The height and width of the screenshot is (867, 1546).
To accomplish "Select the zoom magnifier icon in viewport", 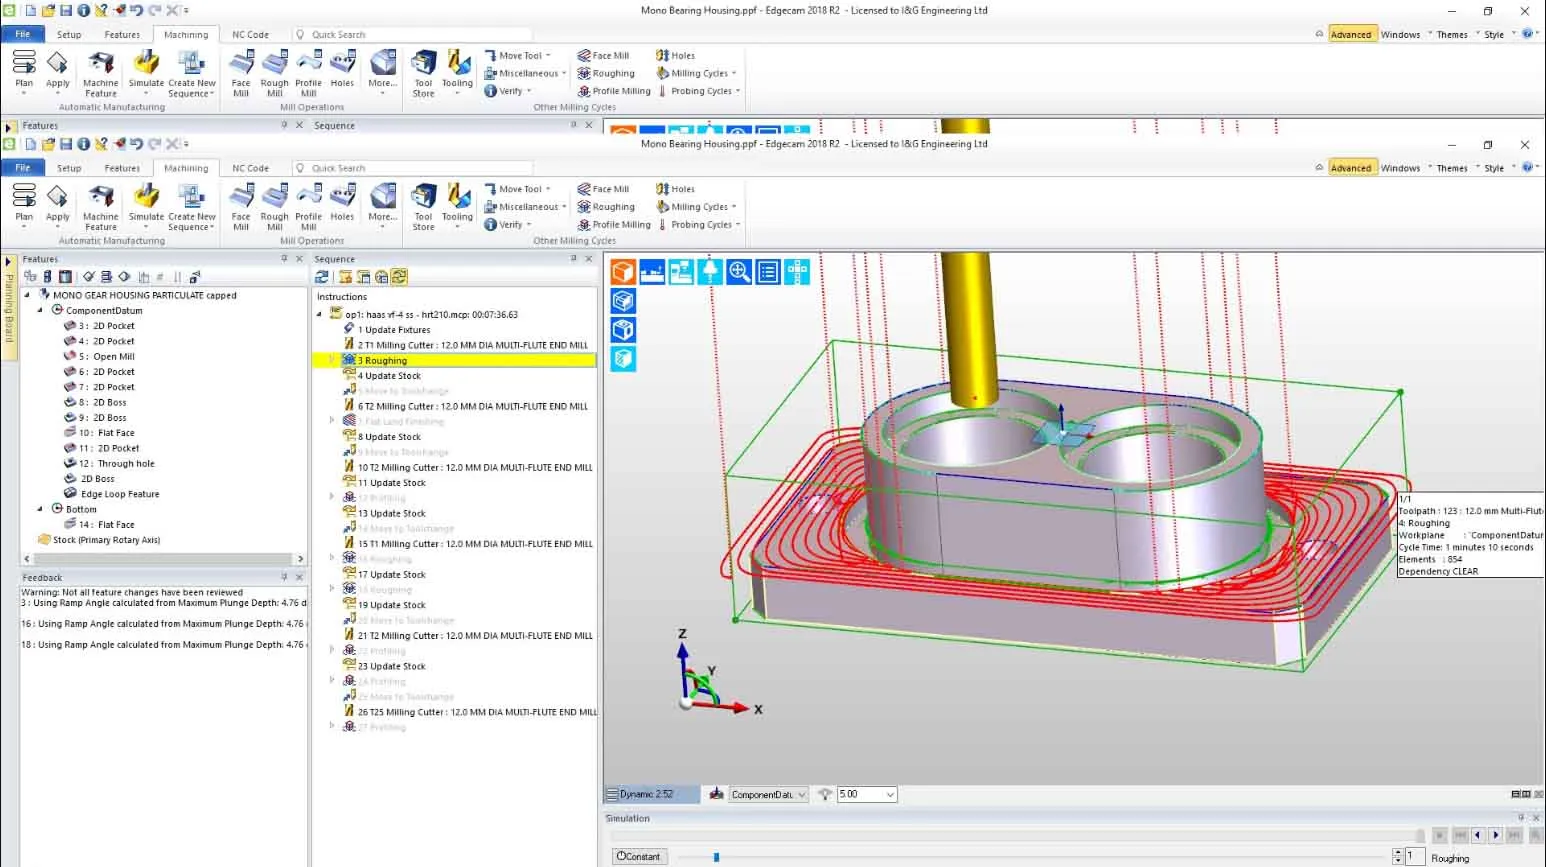I will tap(739, 272).
